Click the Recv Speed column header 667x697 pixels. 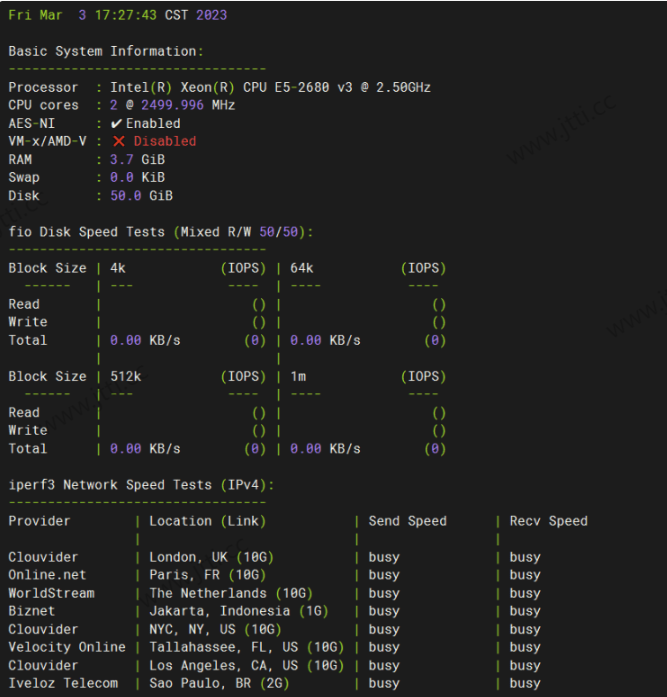tap(548, 520)
